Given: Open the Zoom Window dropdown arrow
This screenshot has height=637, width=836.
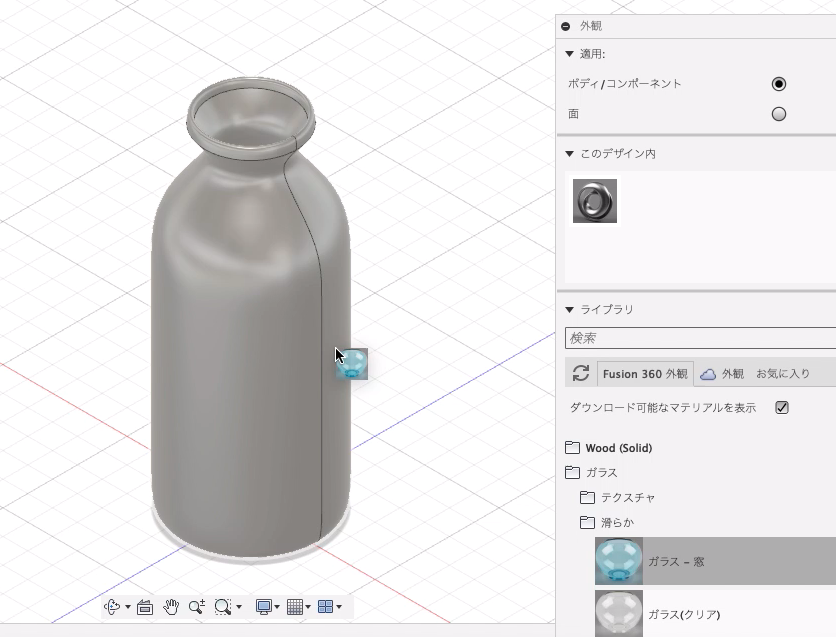Looking at the screenshot, I should click(239, 607).
